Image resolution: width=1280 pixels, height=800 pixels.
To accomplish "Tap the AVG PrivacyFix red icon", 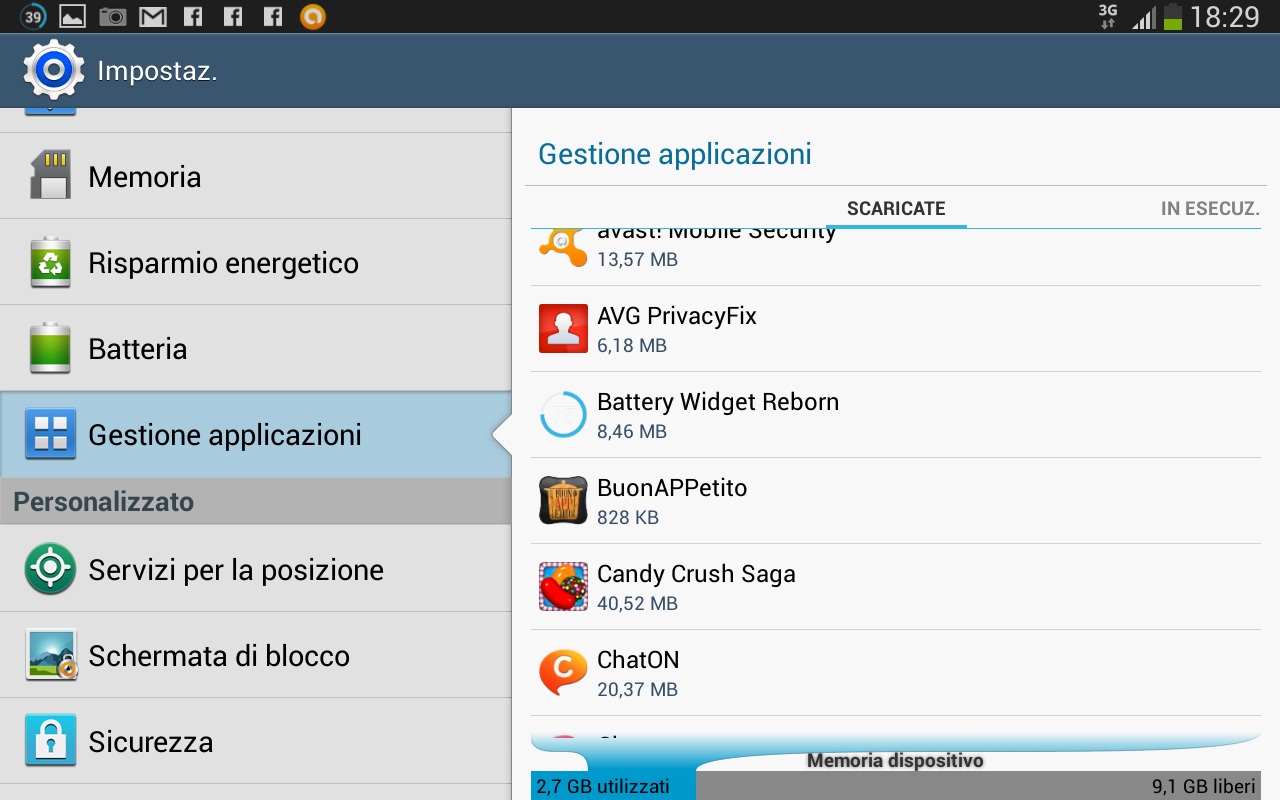I will (x=563, y=329).
